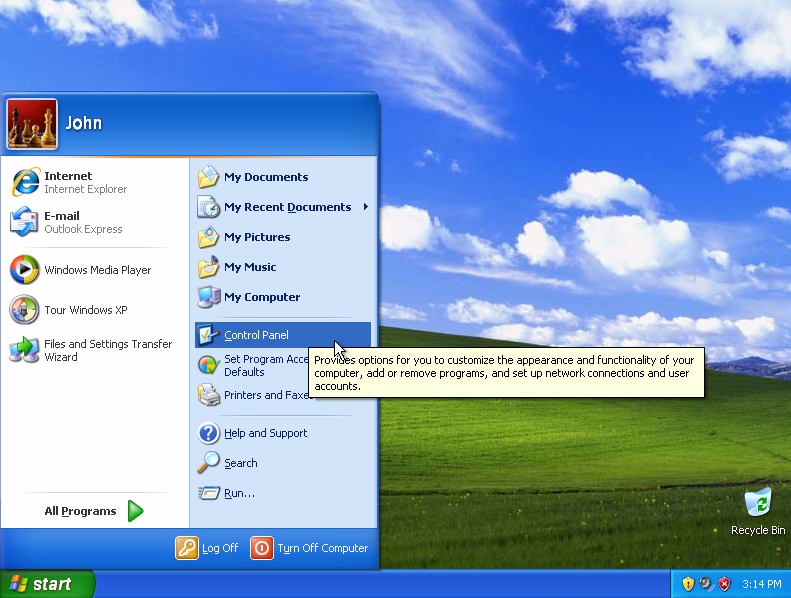The width and height of the screenshot is (791, 598).
Task: Select the Internet menu entry
Action: pos(95,182)
